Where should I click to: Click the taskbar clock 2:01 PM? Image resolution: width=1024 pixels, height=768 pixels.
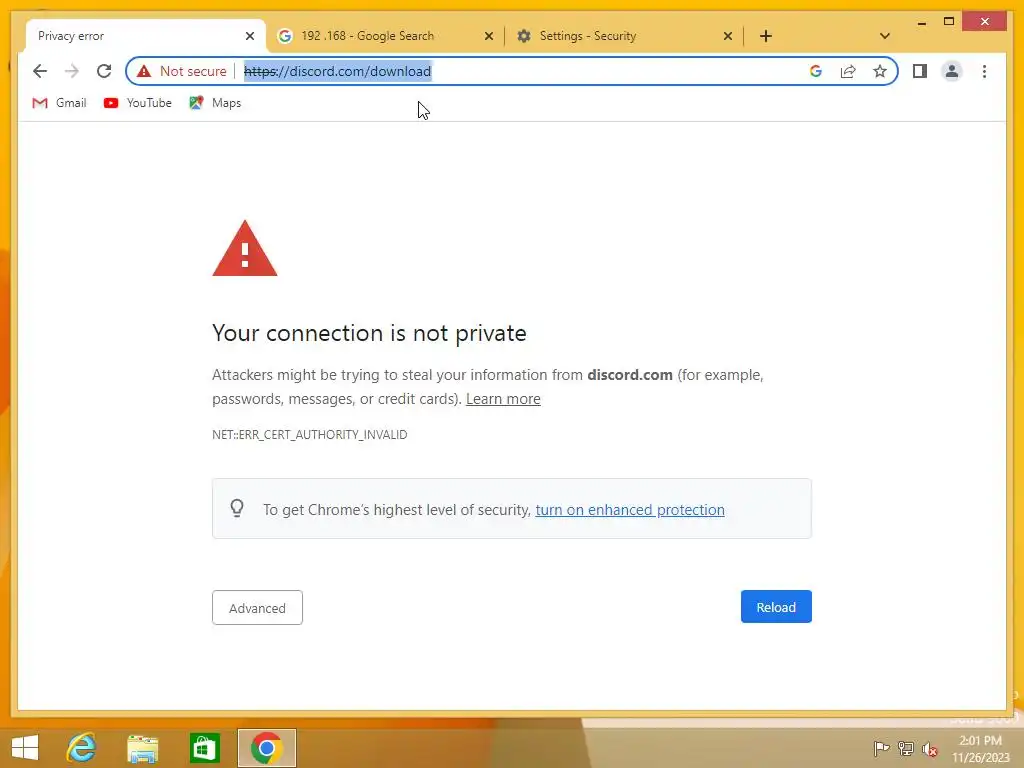980,749
